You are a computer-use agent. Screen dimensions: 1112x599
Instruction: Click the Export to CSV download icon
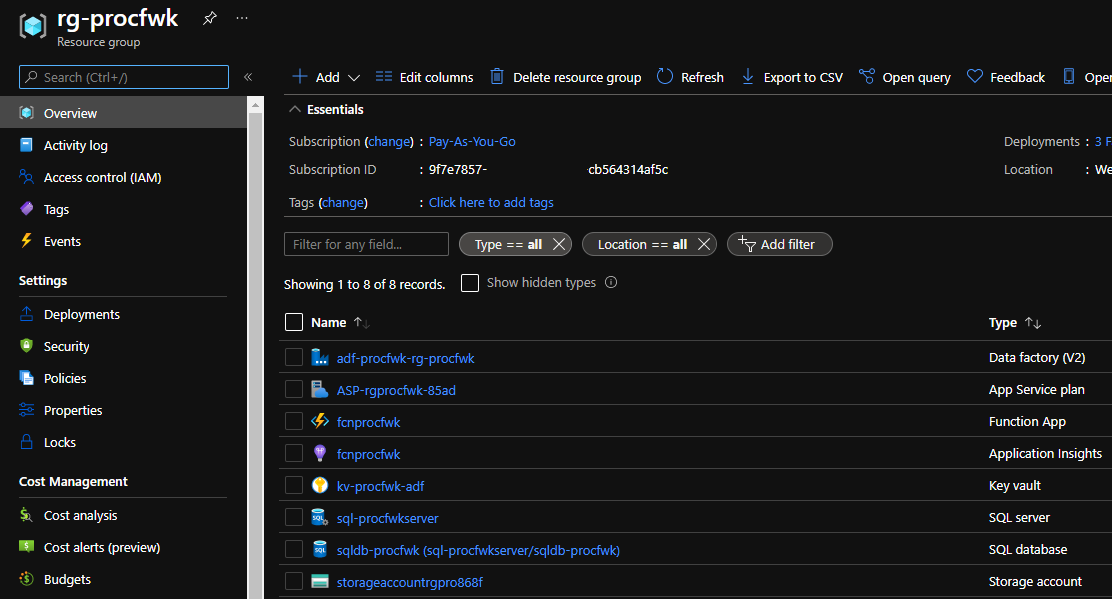tap(747, 77)
